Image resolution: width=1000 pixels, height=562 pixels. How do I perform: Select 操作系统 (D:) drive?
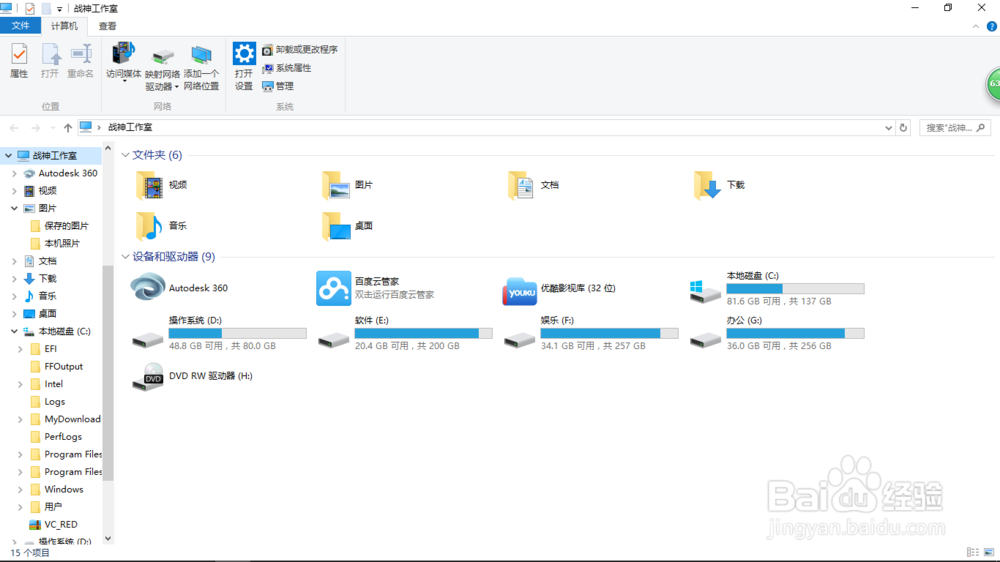click(219, 333)
